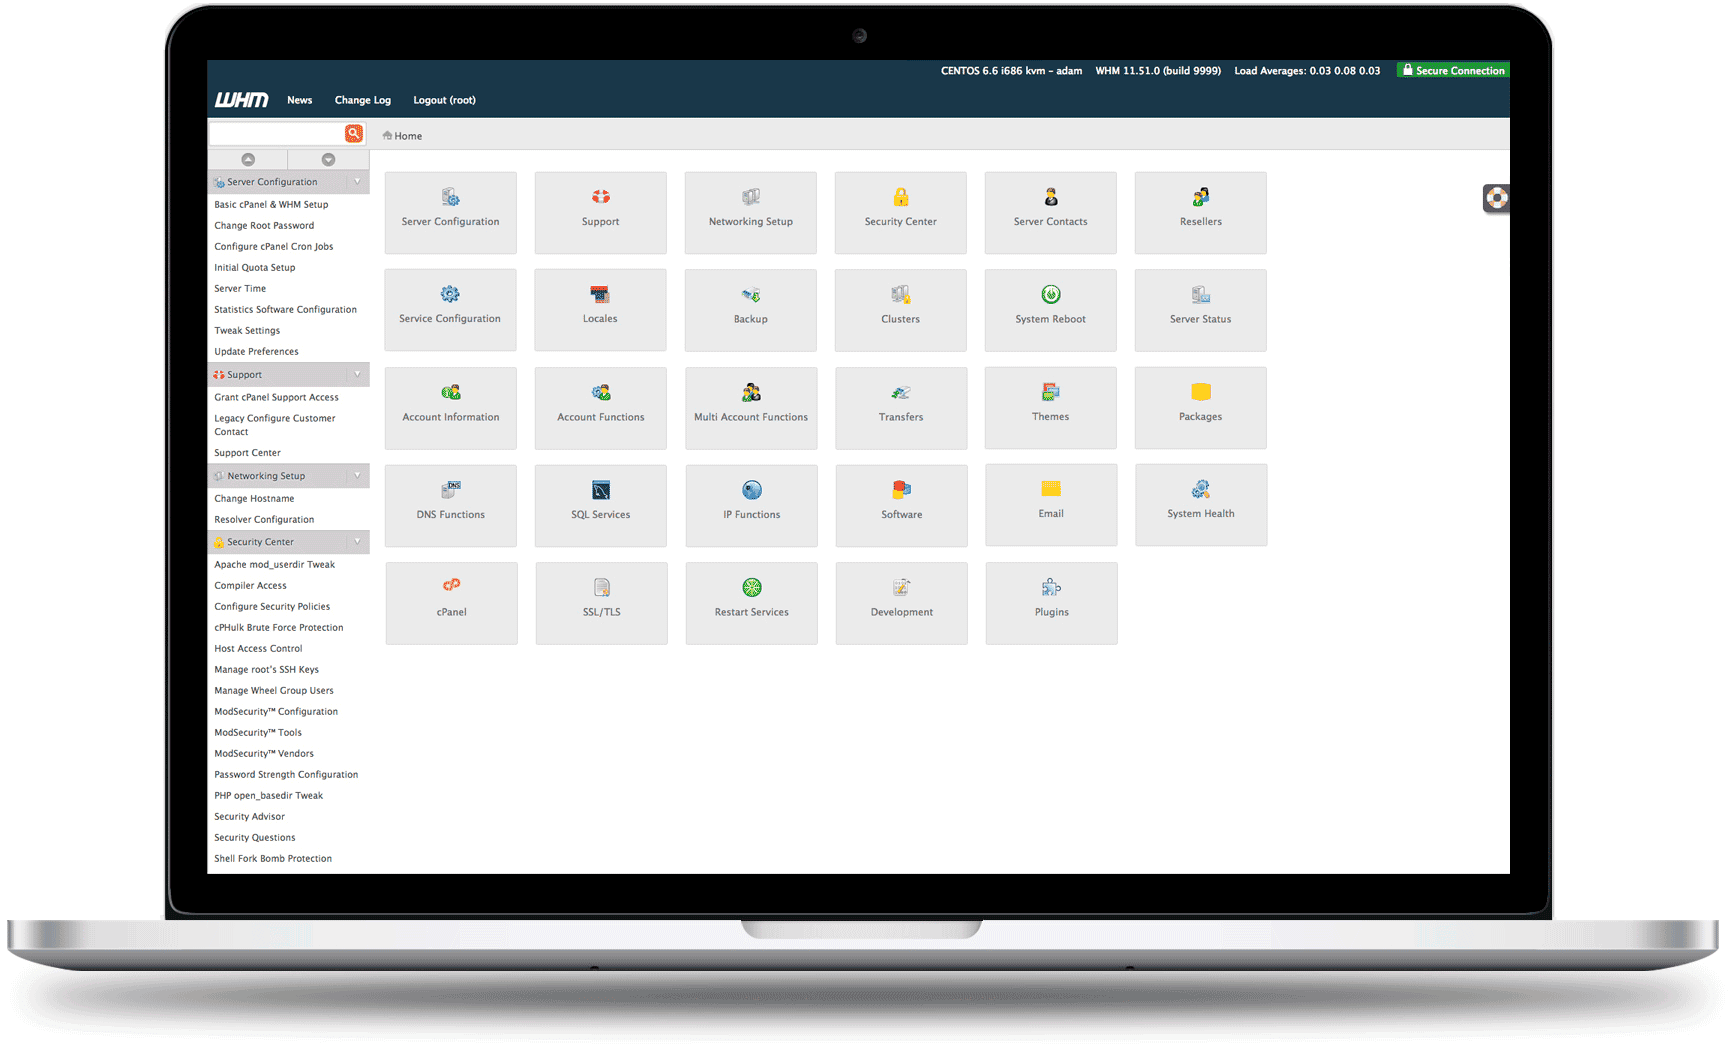The image size is (1735, 1051).
Task: Open the Transfers tile
Action: coord(901,408)
